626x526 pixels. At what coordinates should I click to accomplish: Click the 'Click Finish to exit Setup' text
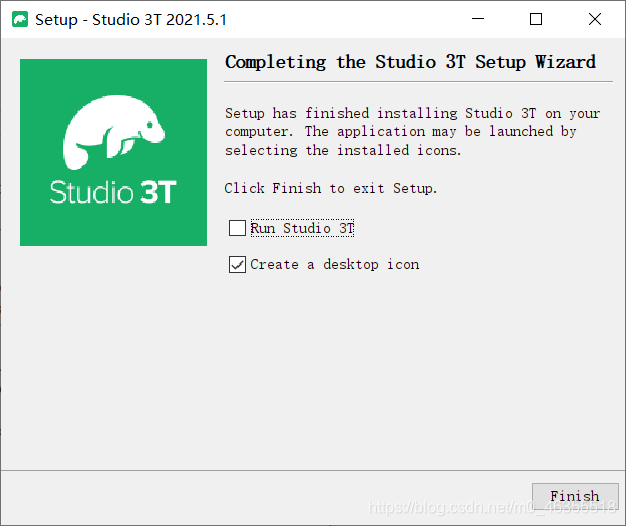coord(331,188)
